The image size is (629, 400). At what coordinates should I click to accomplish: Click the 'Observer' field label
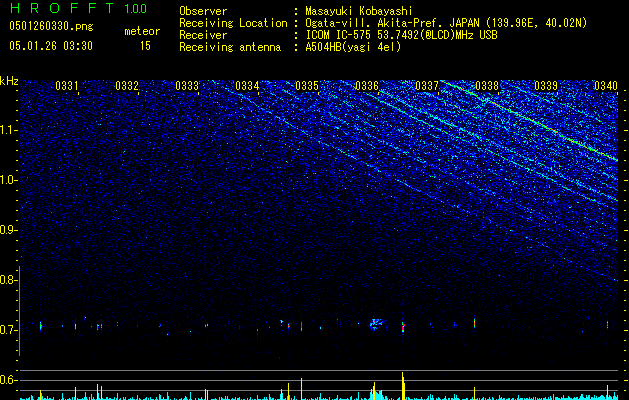(x=203, y=11)
